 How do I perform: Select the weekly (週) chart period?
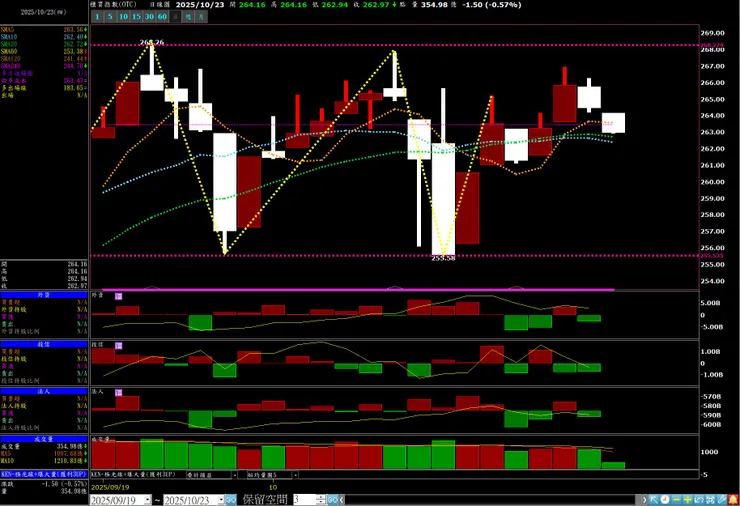tap(188, 17)
